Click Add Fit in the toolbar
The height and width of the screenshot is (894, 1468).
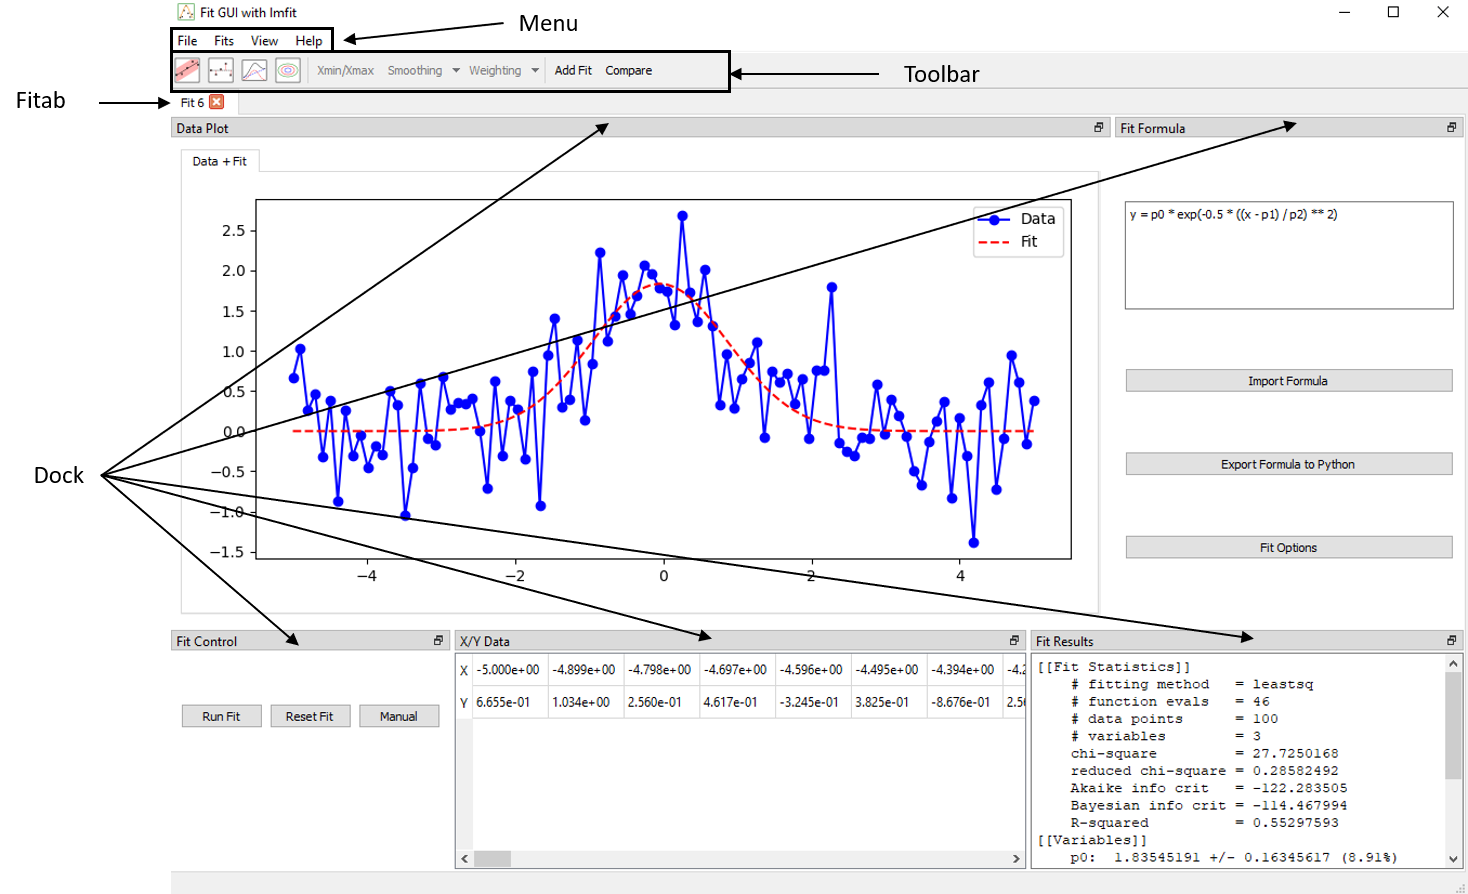click(x=573, y=70)
